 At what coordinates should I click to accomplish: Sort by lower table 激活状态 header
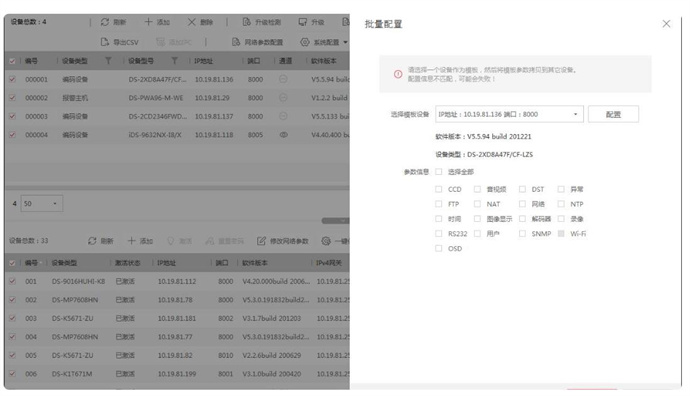coord(128,263)
